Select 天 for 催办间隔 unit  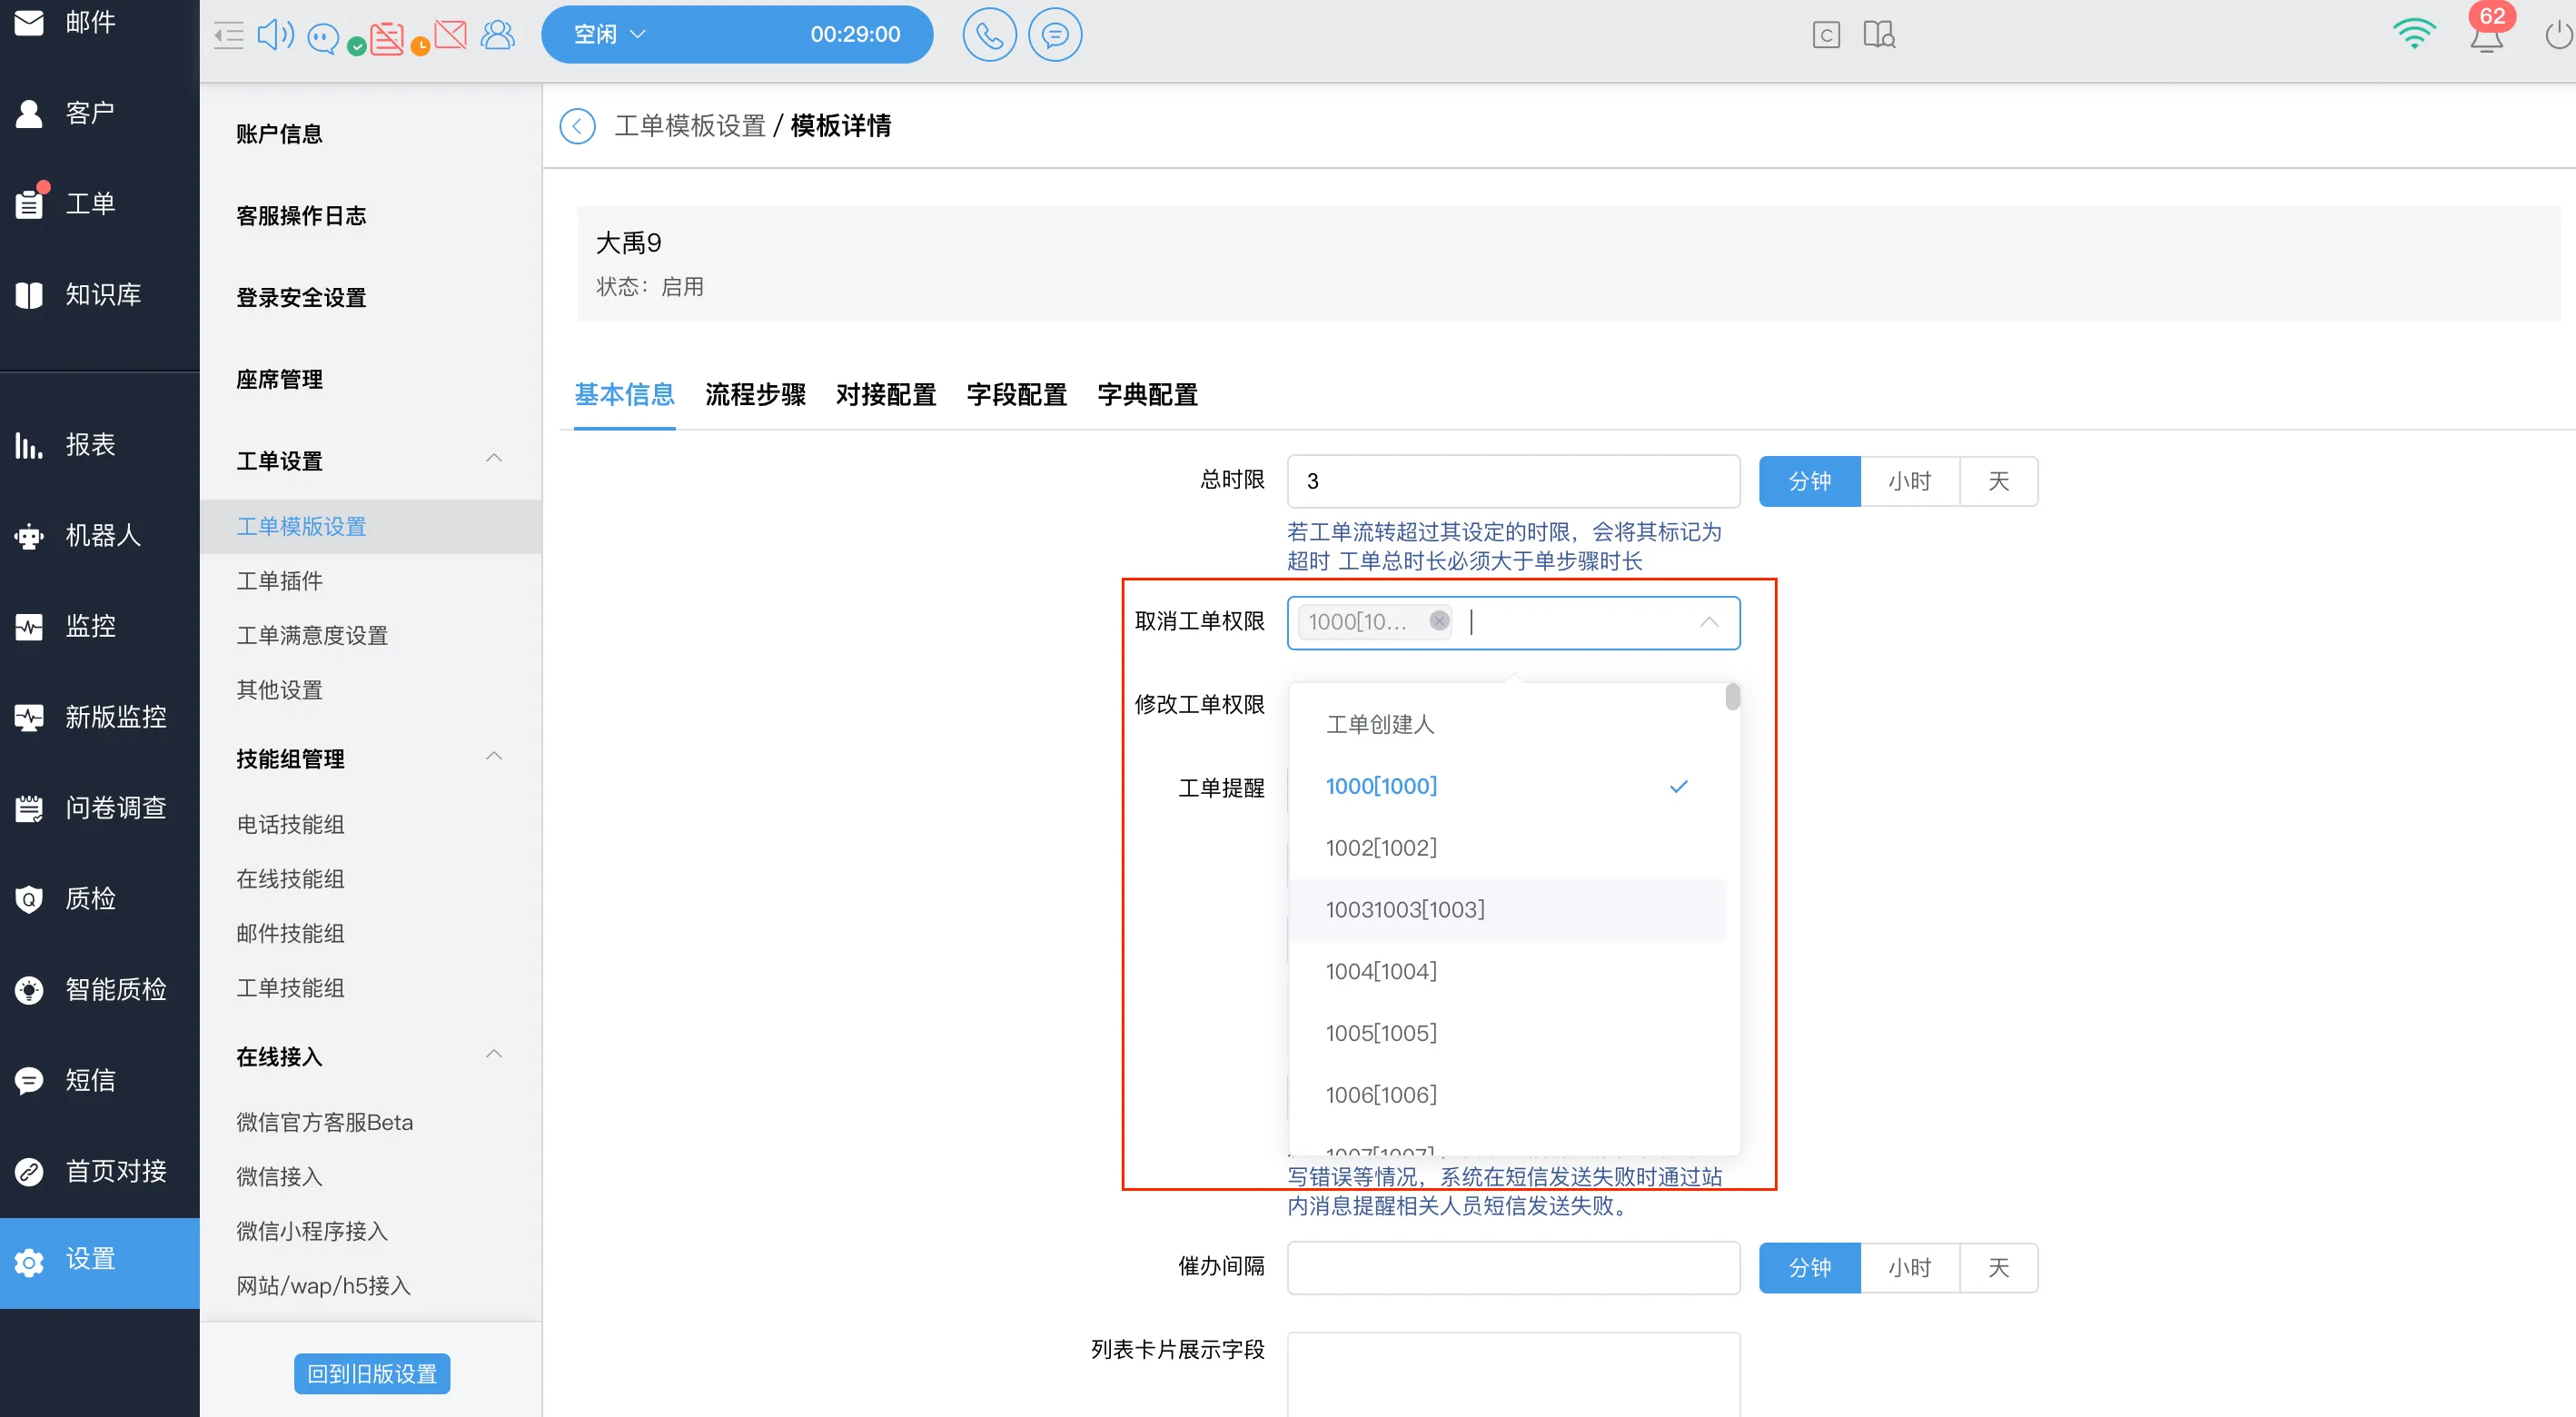click(1998, 1268)
